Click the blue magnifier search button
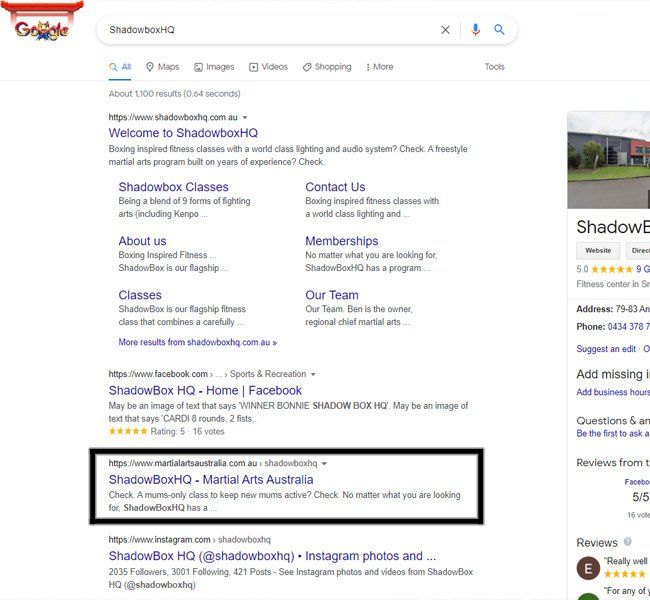 [499, 29]
